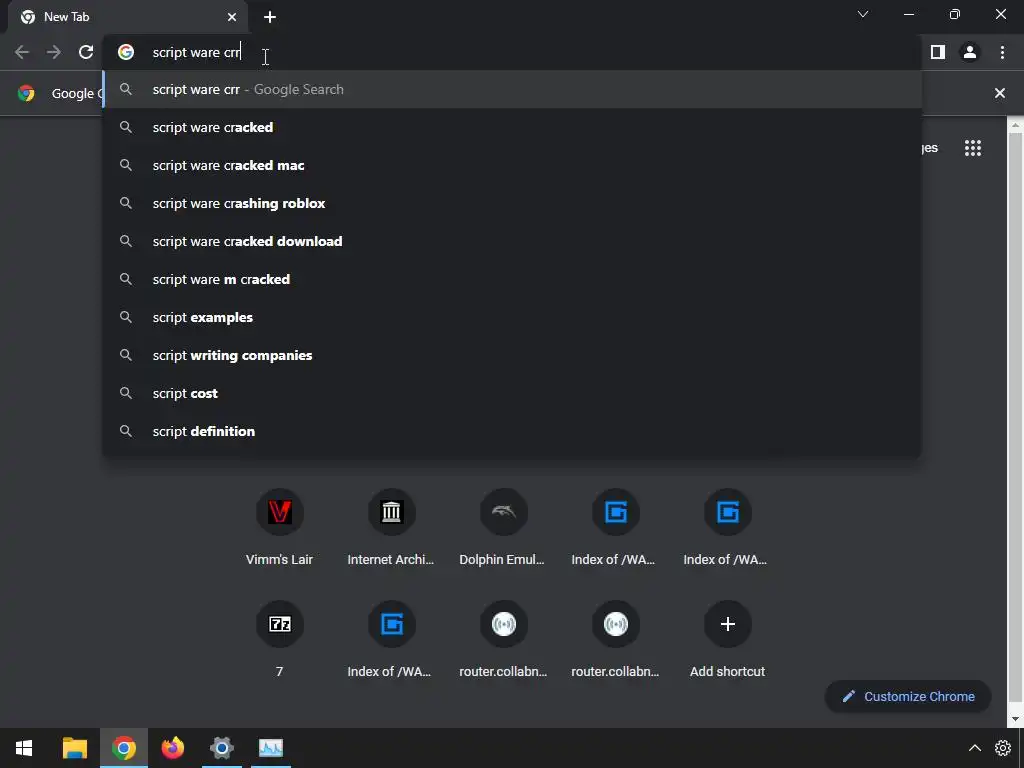Screen dimensions: 1024x768
Task: Click the Customize Chrome button
Action: pos(908,696)
